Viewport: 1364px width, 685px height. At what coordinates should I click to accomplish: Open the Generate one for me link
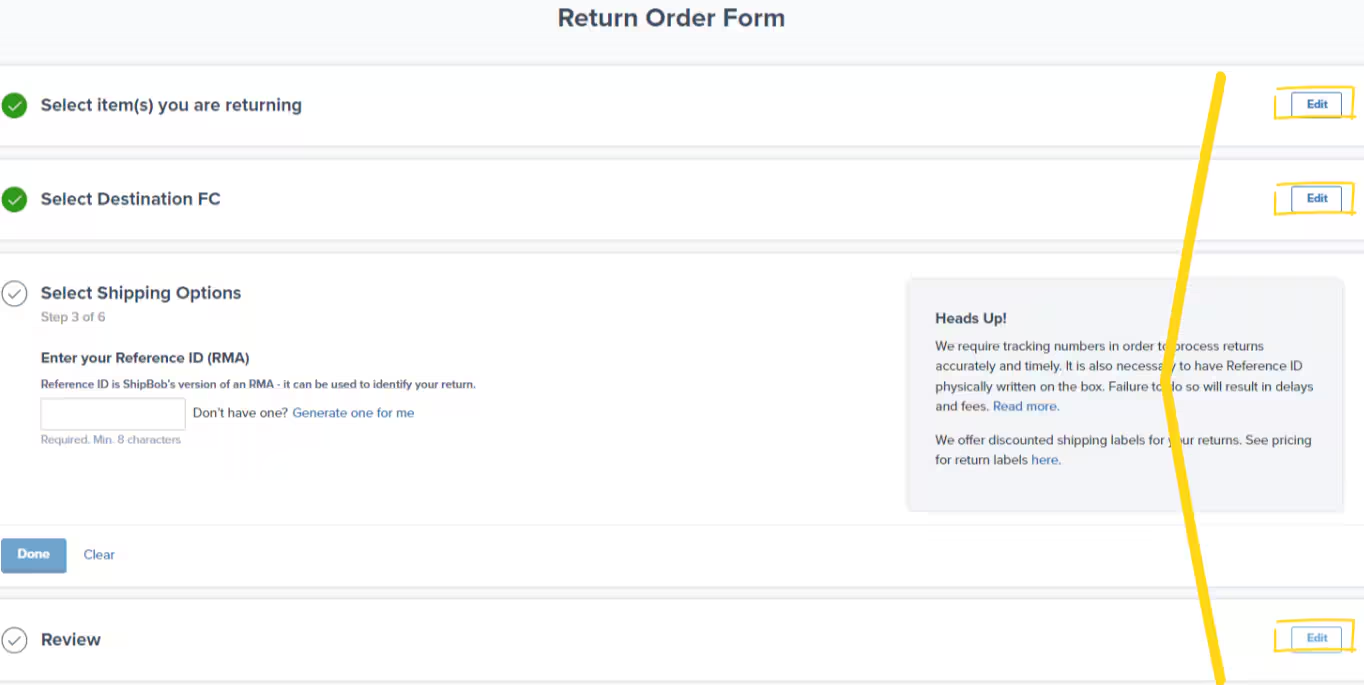[x=353, y=412]
